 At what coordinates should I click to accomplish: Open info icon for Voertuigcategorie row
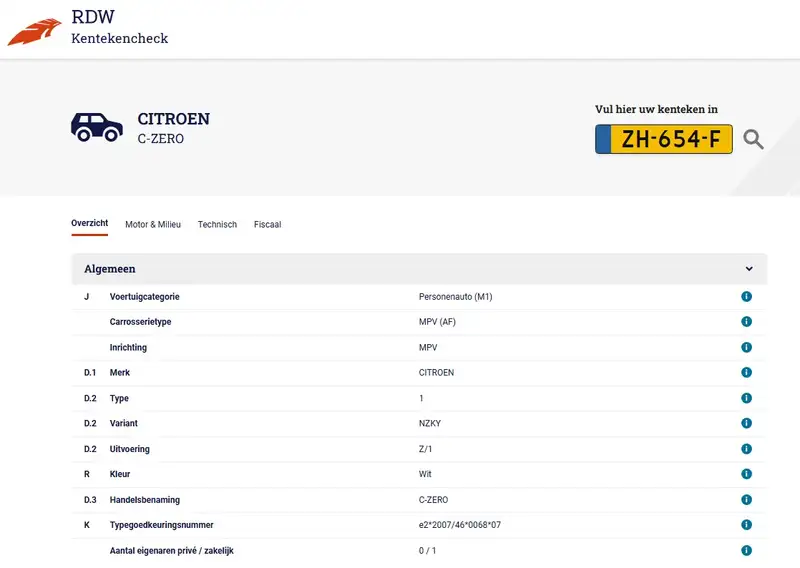(746, 297)
